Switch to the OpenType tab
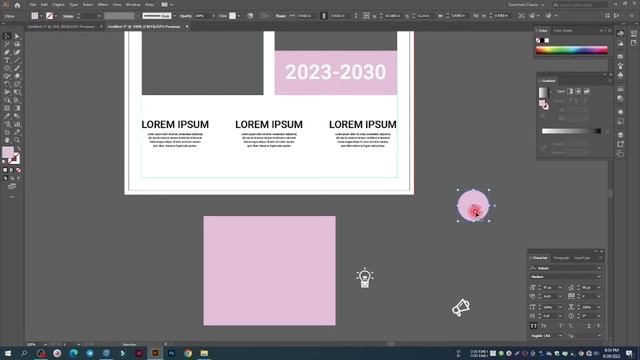This screenshot has width=640, height=360. tap(582, 258)
